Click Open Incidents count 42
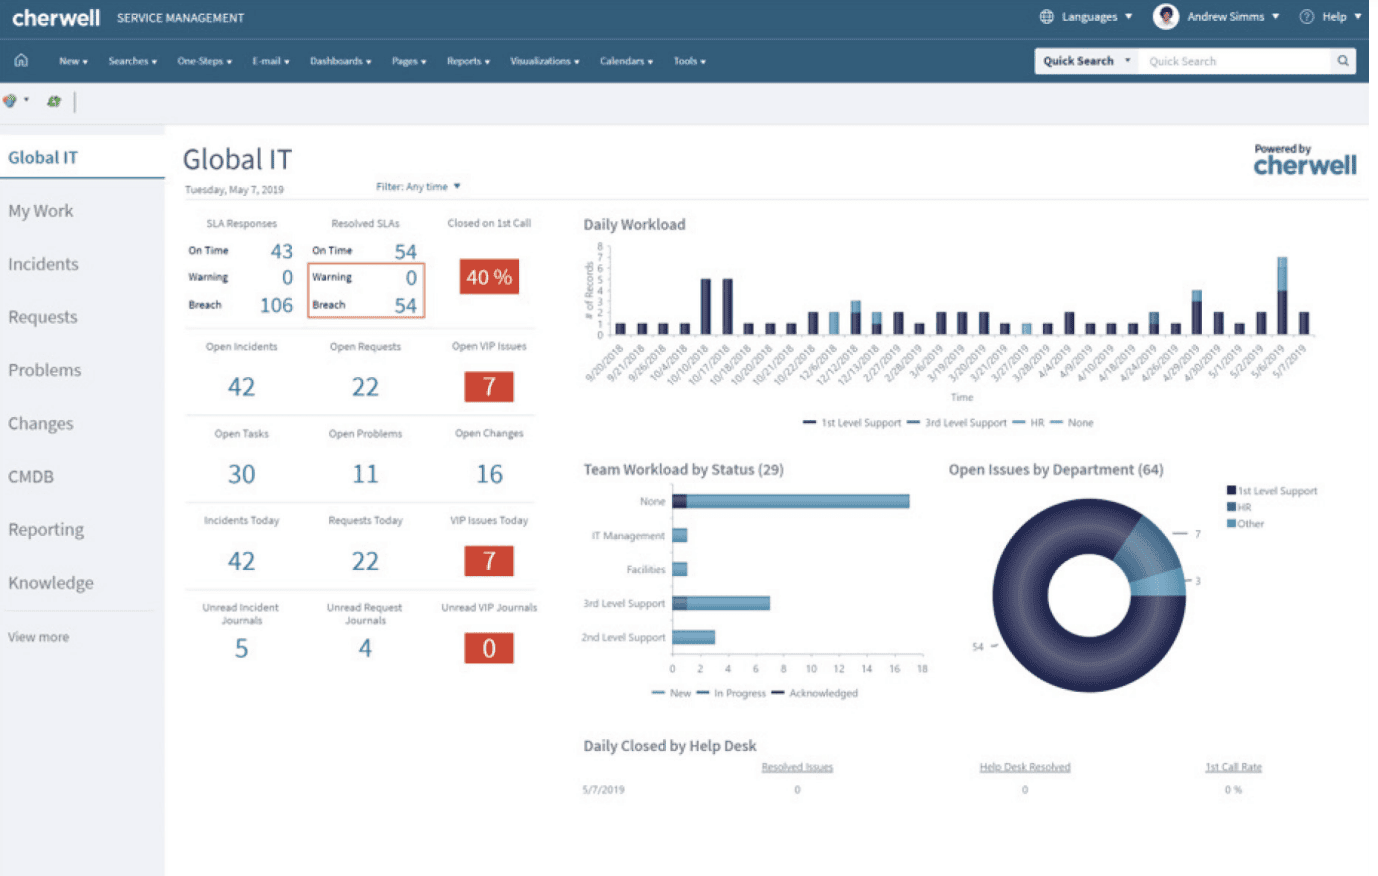1378x876 pixels. [241, 387]
